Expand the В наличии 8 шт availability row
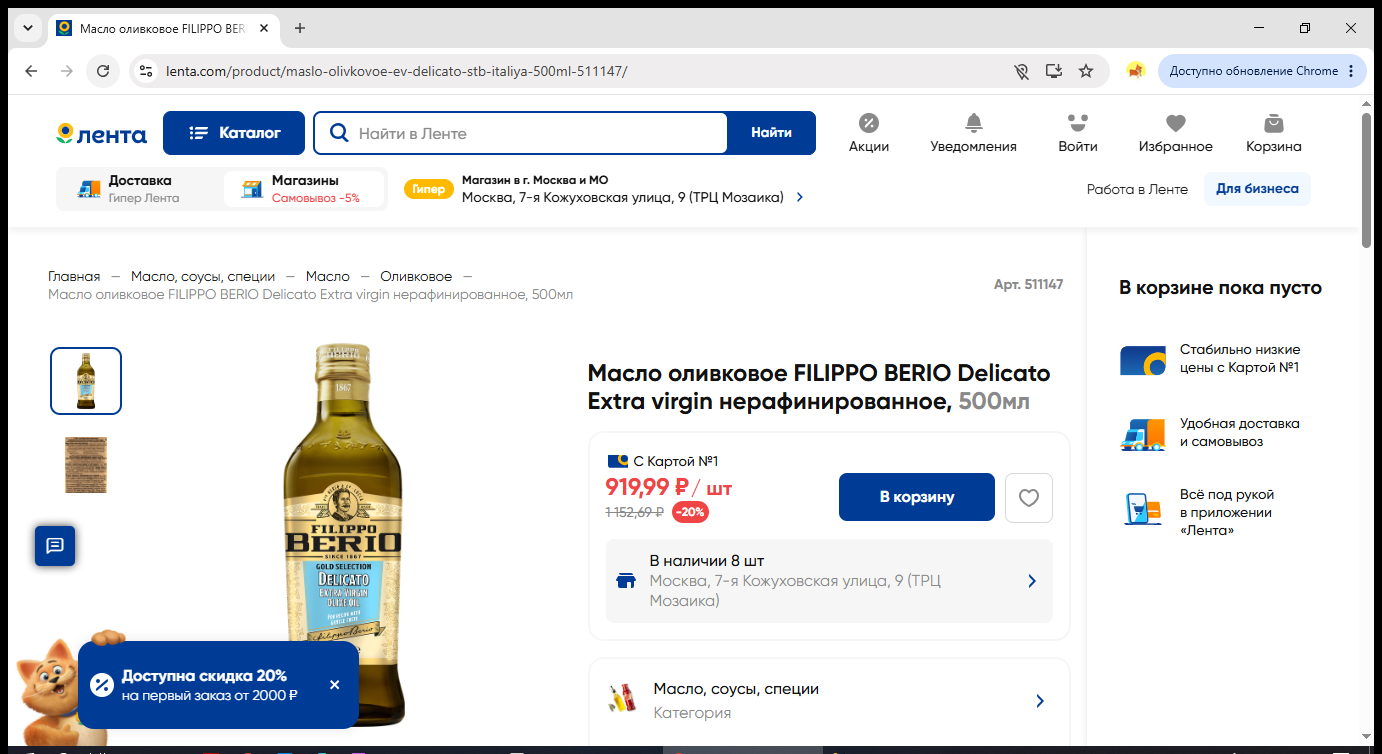The height and width of the screenshot is (754, 1382). (829, 581)
